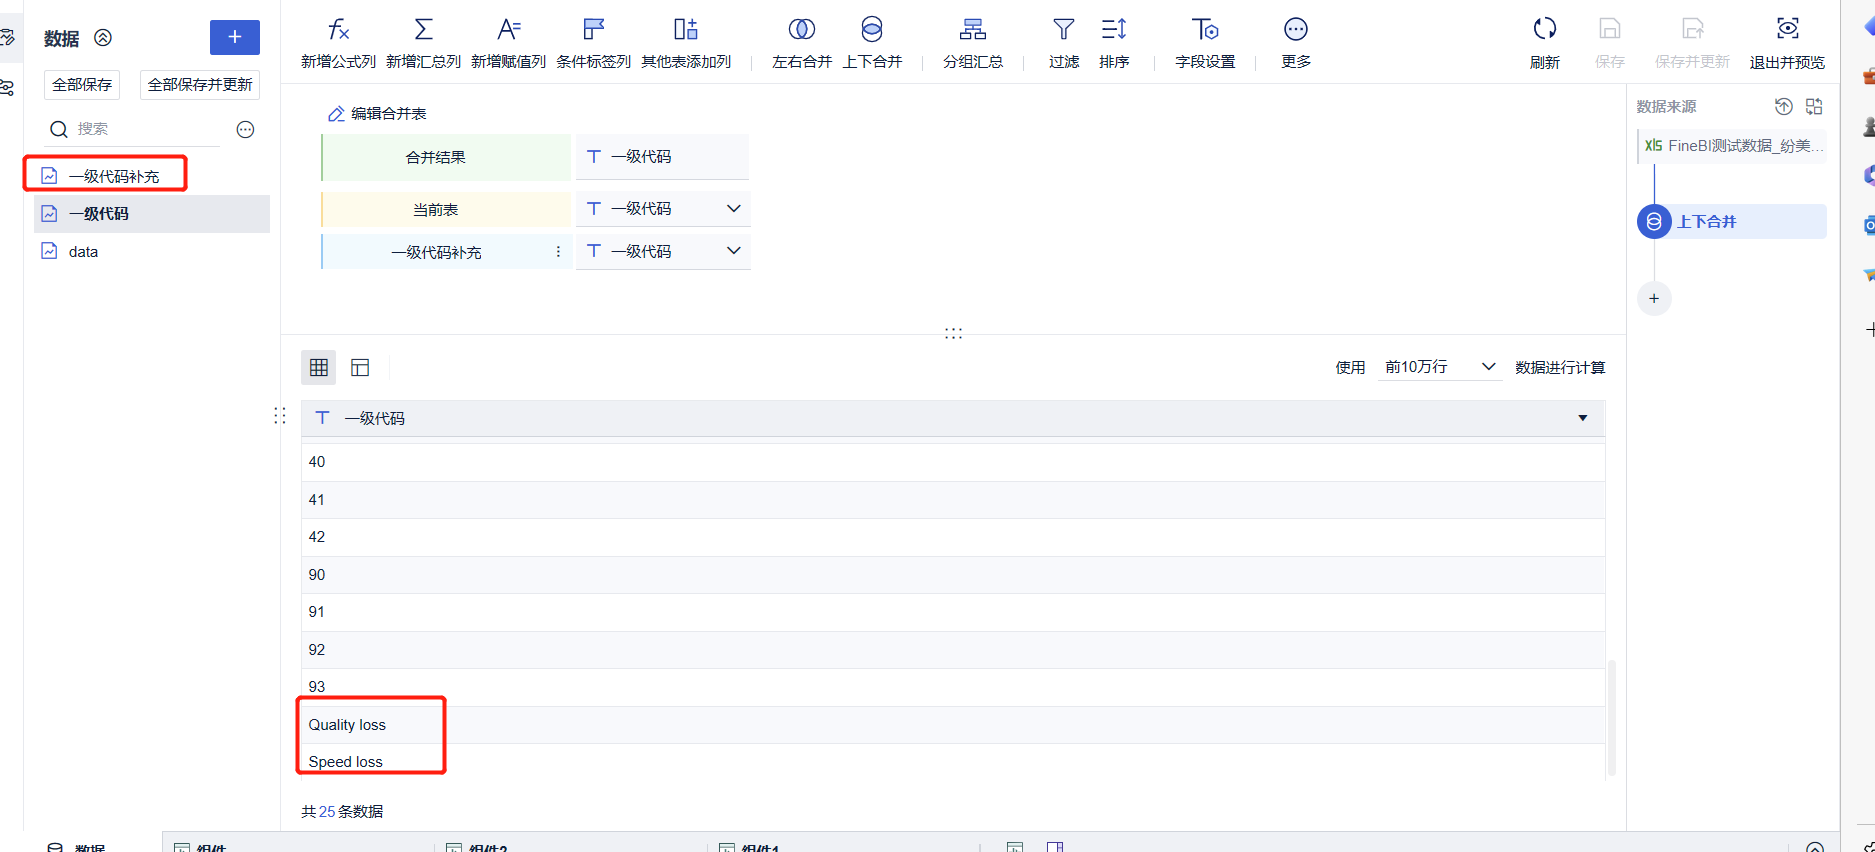Click the 合并结果 一级代码 field
Screen dimensions: 1875x852
click(662, 157)
